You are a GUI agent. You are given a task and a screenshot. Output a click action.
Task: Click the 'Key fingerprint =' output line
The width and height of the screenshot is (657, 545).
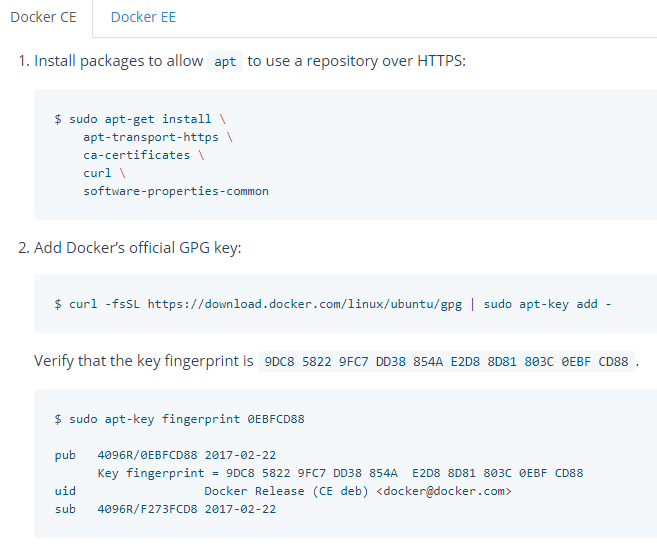tap(340, 473)
